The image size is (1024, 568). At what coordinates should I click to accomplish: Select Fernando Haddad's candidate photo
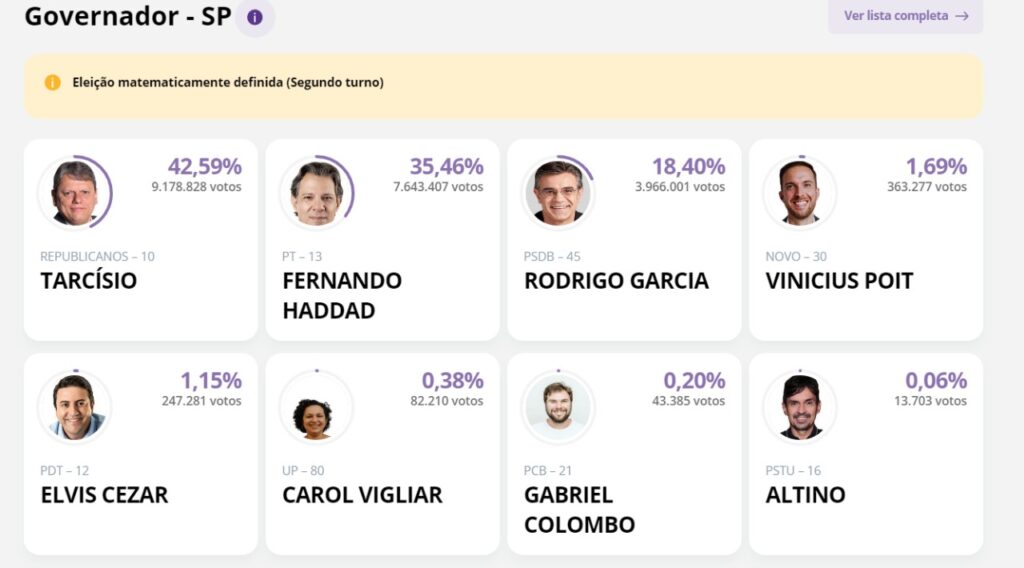click(317, 192)
